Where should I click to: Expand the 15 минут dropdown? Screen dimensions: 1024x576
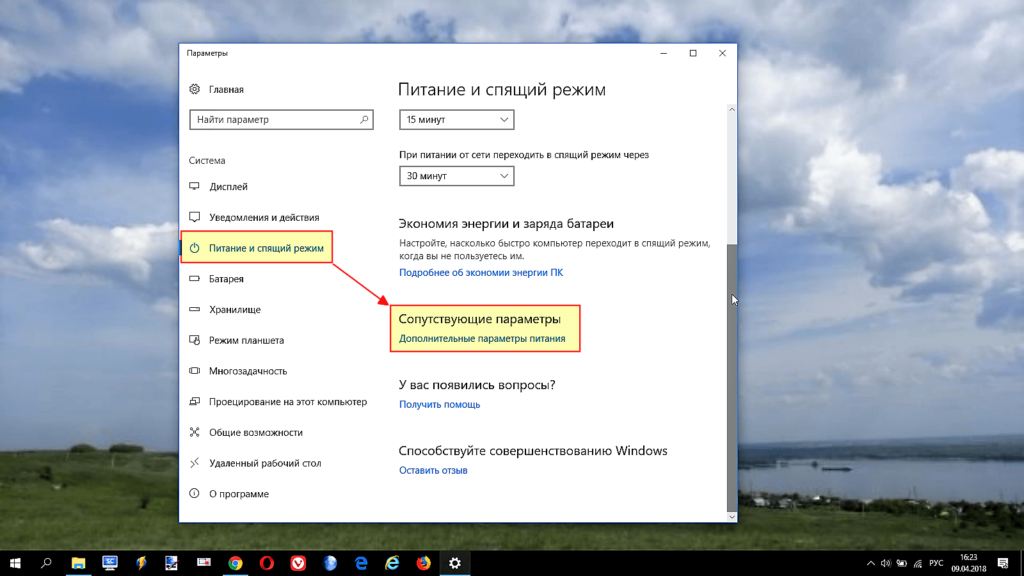pos(456,120)
